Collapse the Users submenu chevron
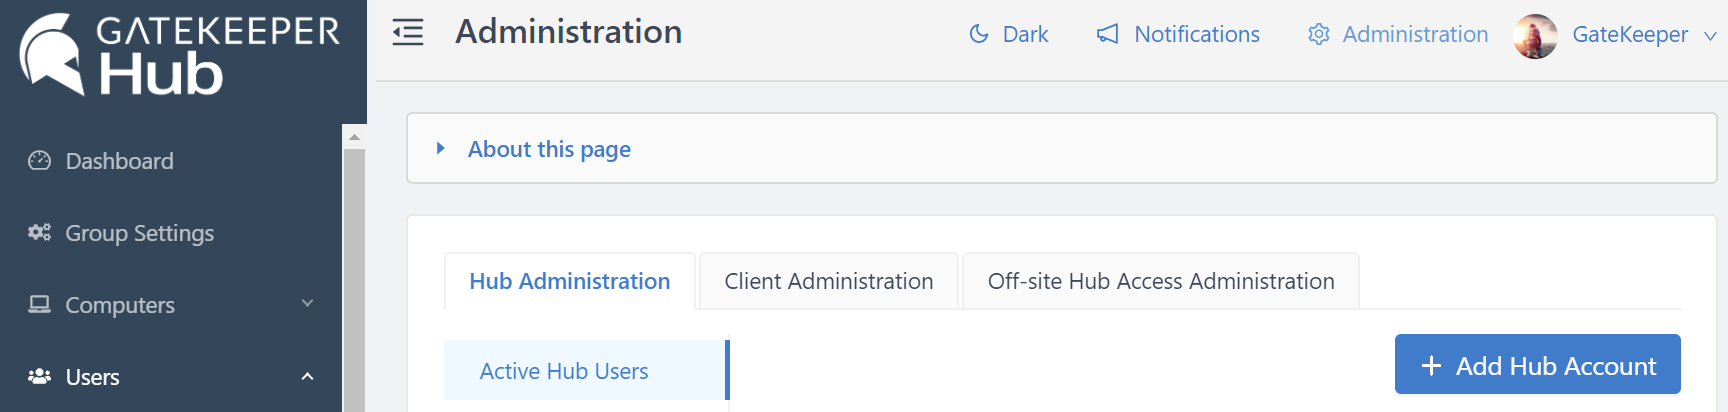 (307, 377)
